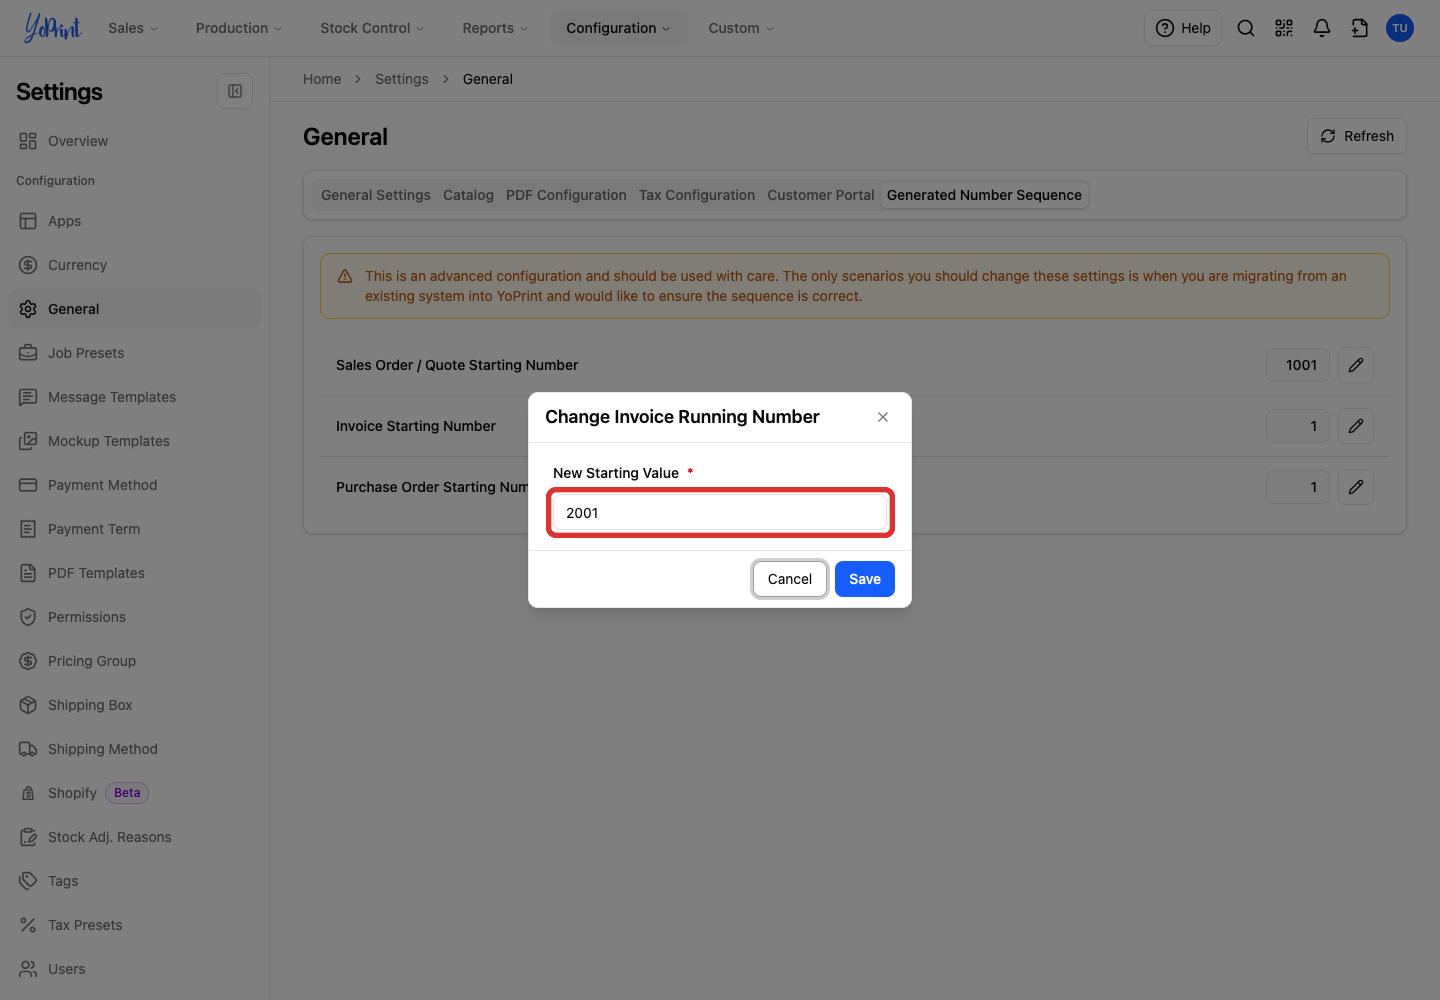This screenshot has width=1440, height=1000.
Task: Focus the New Starting Value field
Action: [x=720, y=513]
